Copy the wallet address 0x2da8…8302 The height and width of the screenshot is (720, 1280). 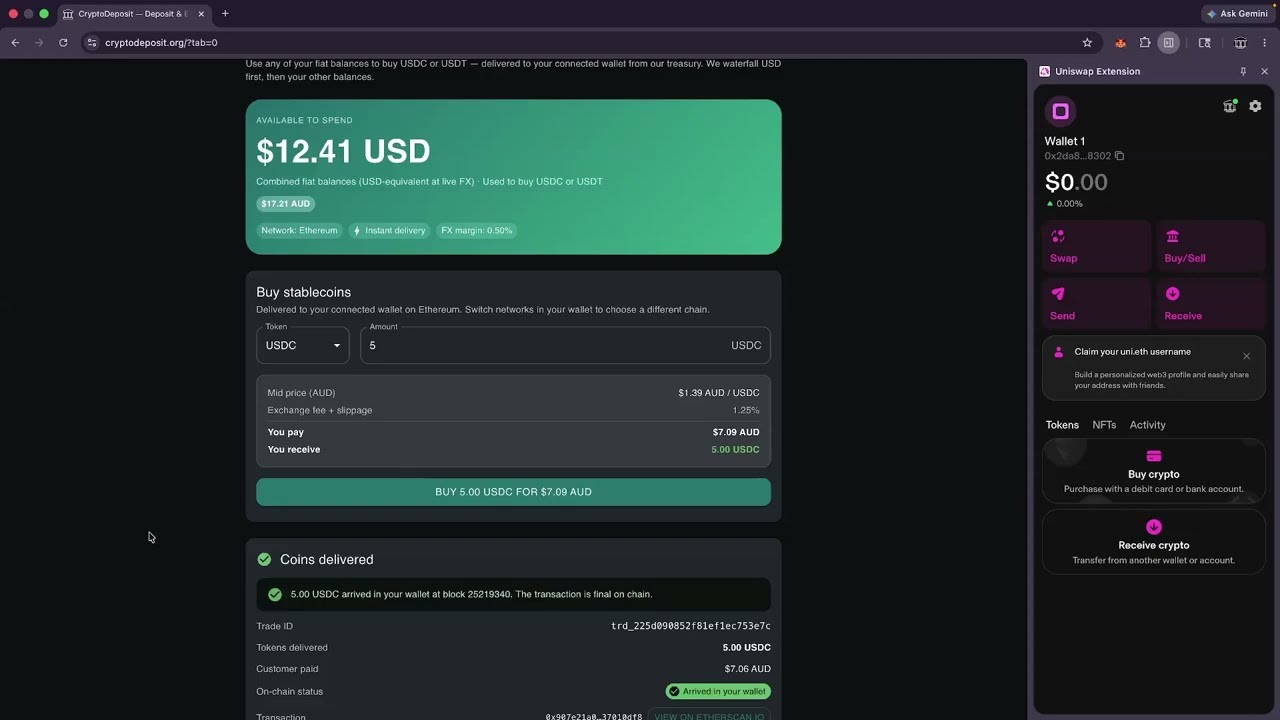(x=1119, y=156)
